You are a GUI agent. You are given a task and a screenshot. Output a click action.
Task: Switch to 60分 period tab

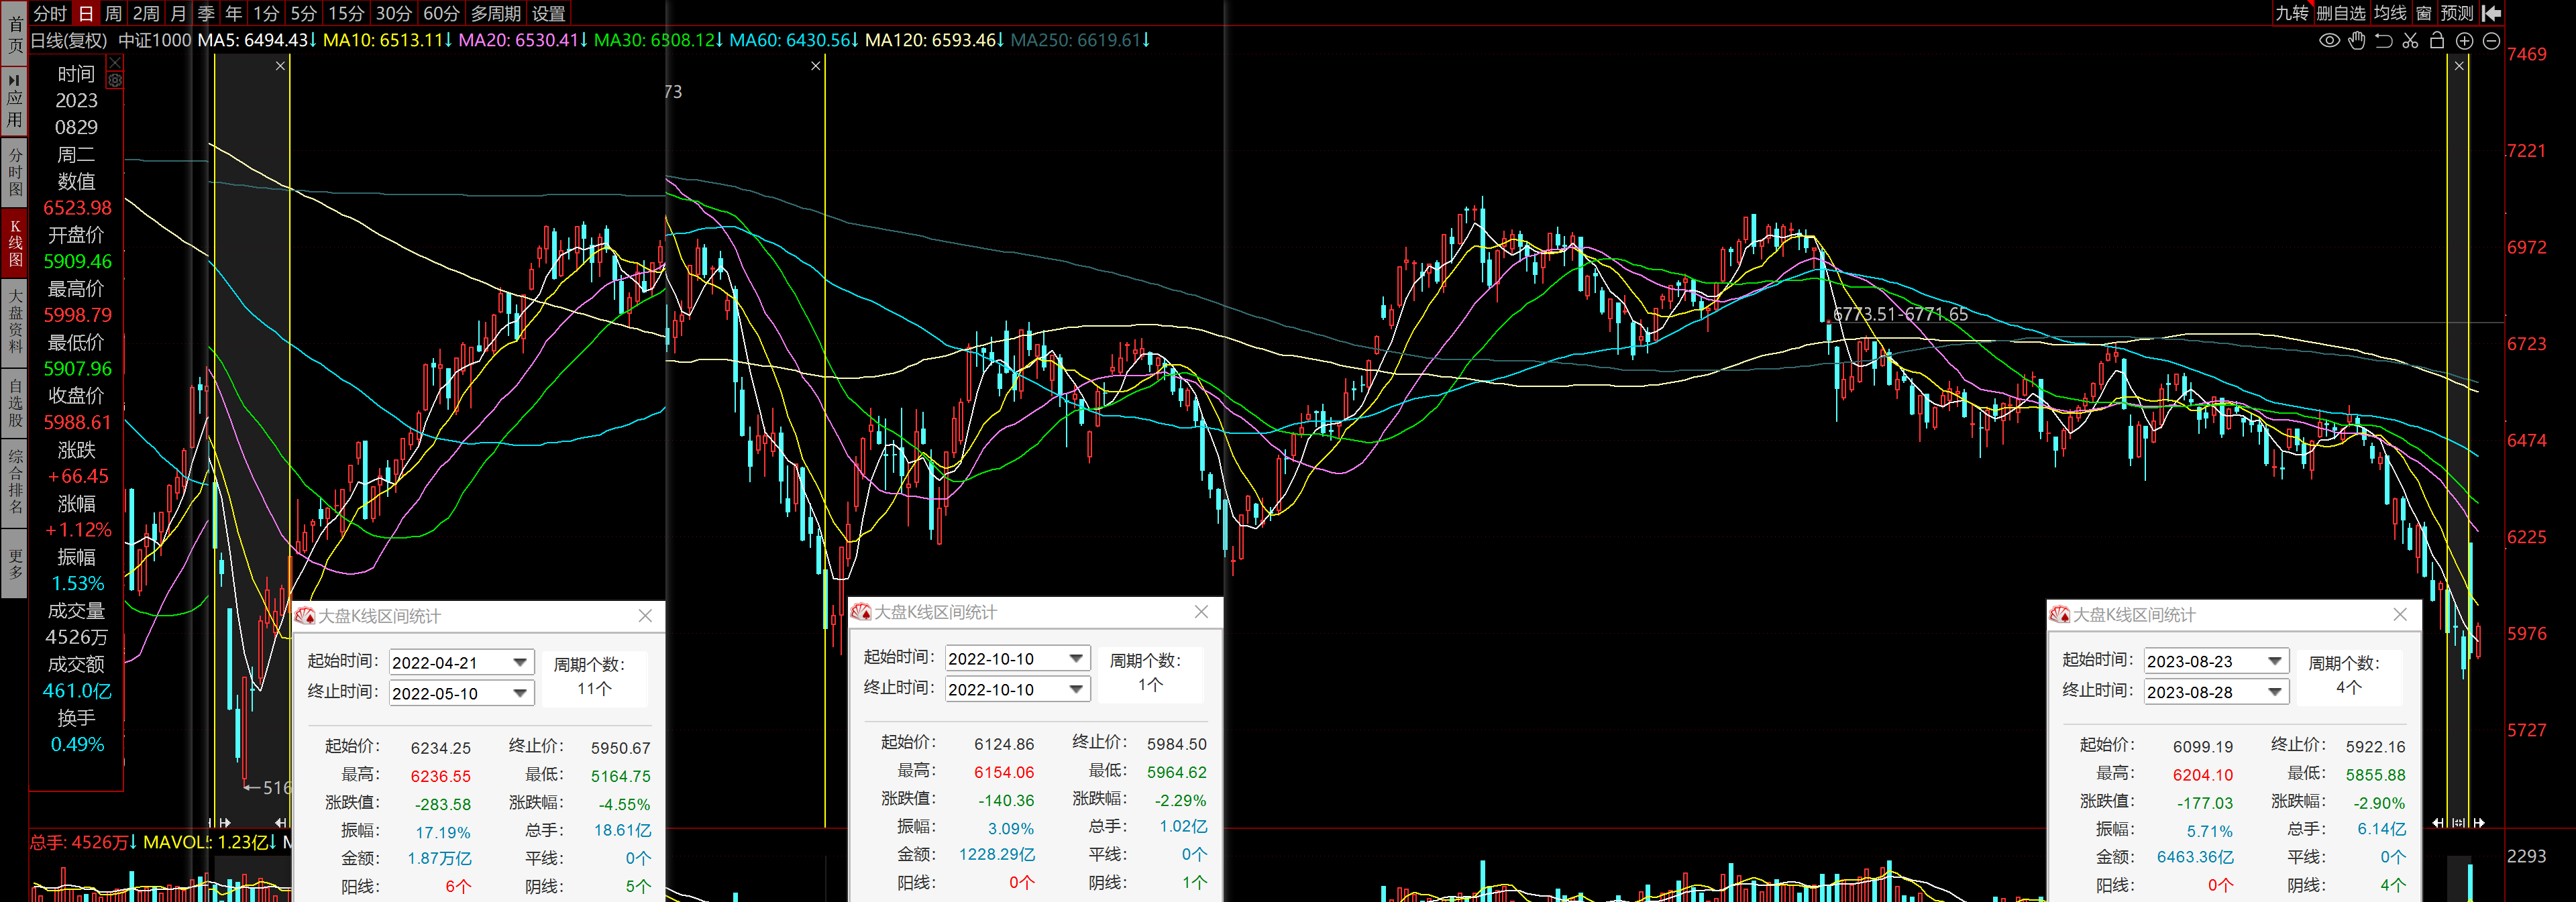click(x=441, y=13)
